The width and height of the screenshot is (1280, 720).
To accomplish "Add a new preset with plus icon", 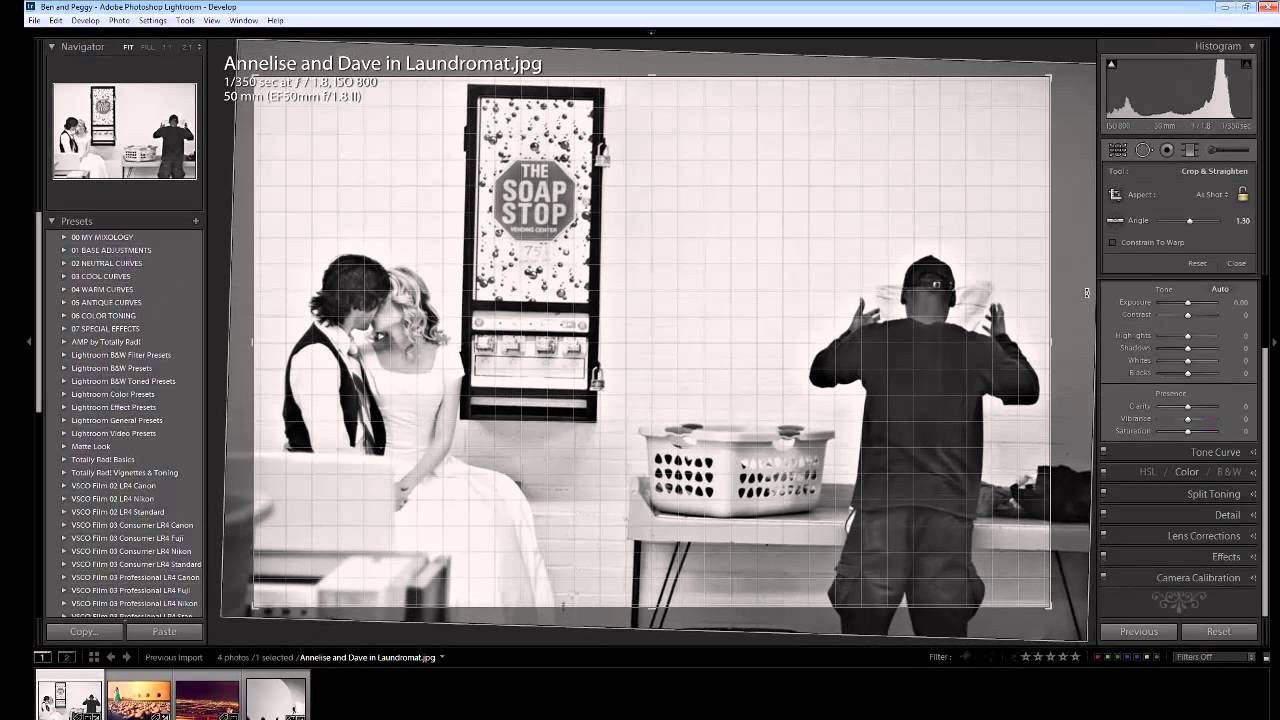I will point(196,221).
